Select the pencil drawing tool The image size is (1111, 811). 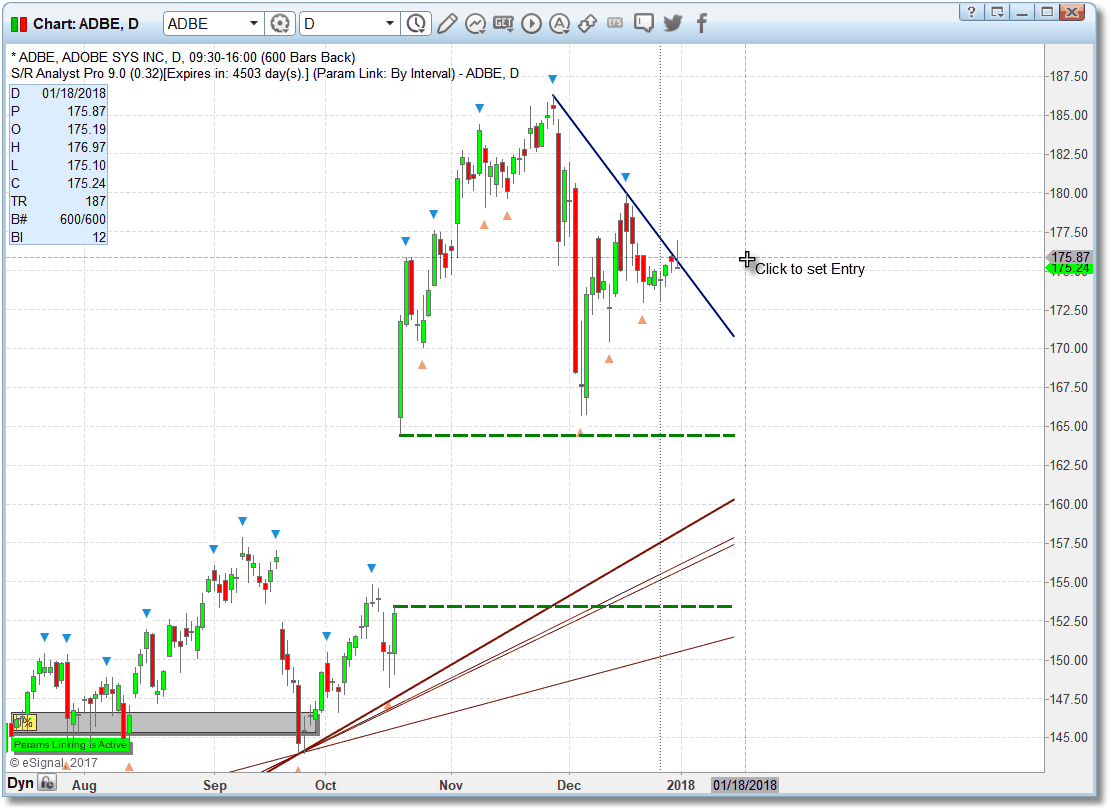click(446, 23)
